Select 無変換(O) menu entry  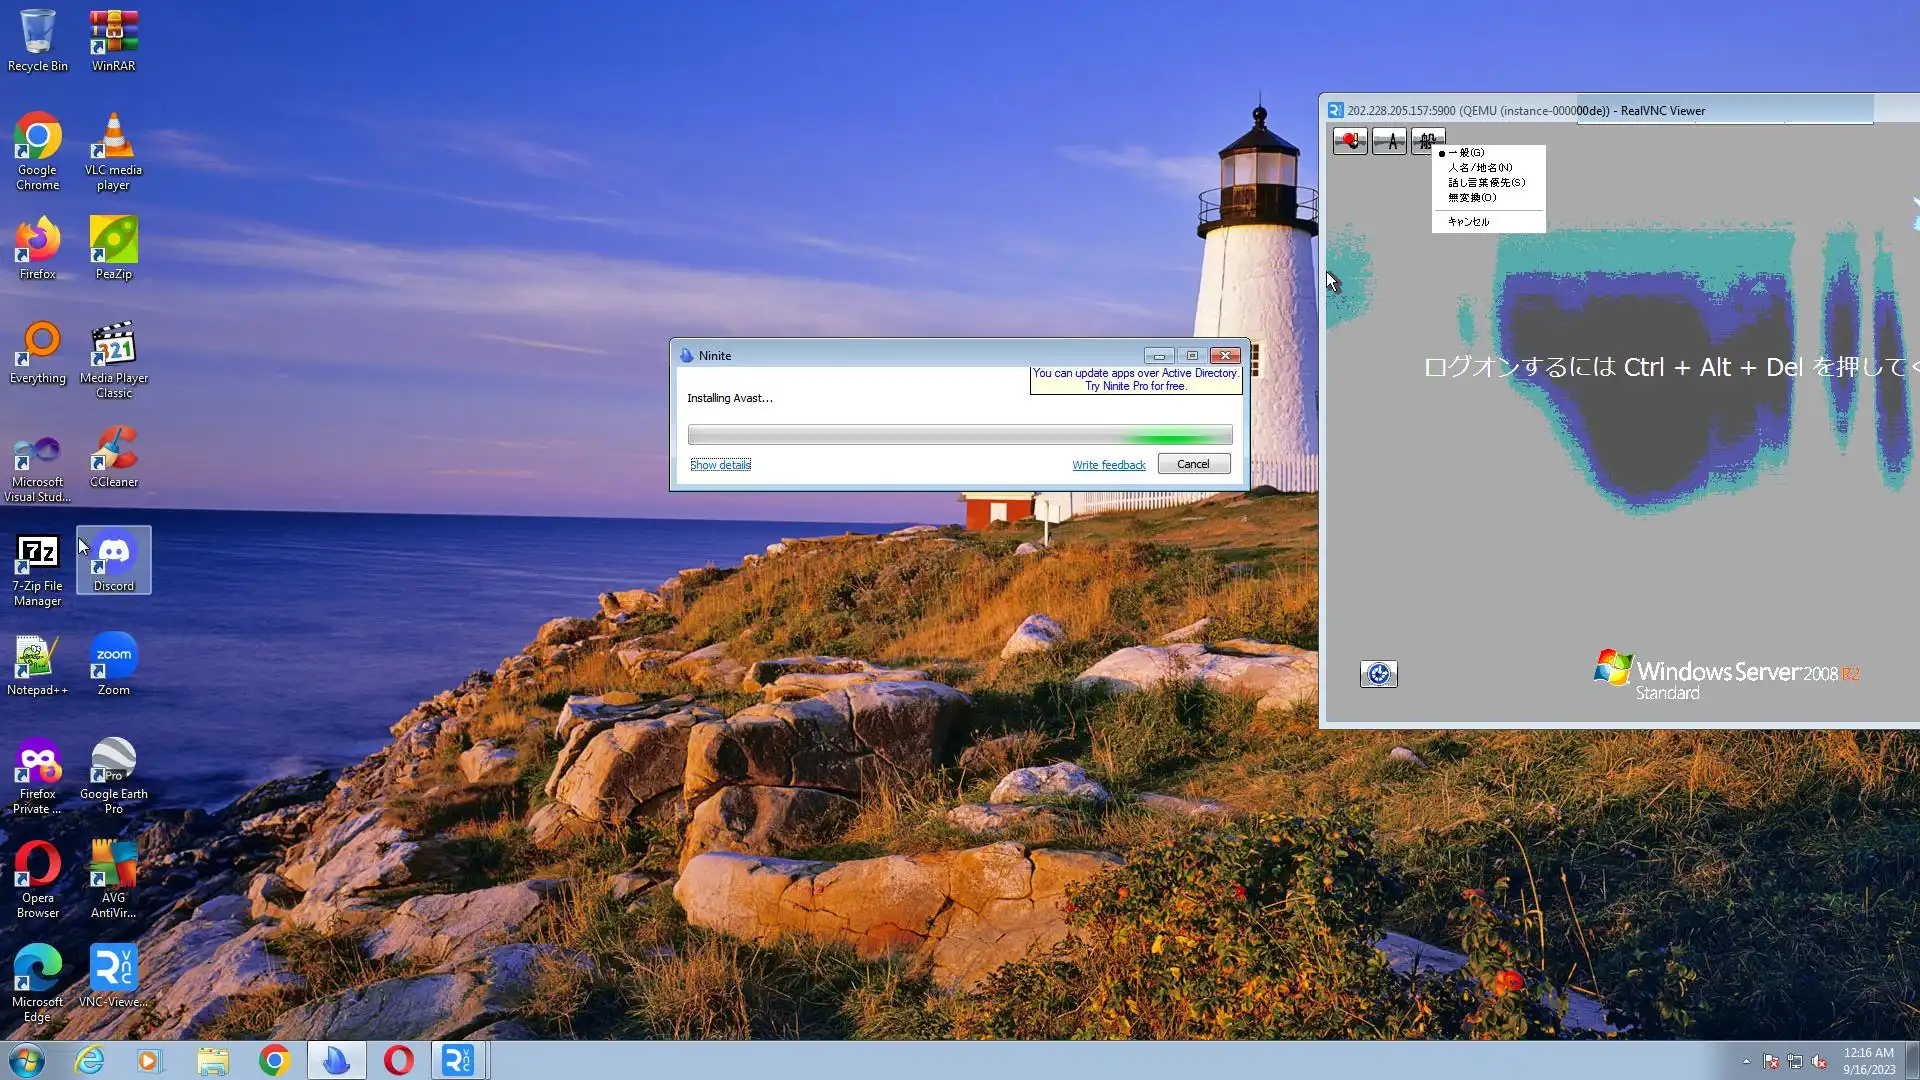pyautogui.click(x=1472, y=198)
